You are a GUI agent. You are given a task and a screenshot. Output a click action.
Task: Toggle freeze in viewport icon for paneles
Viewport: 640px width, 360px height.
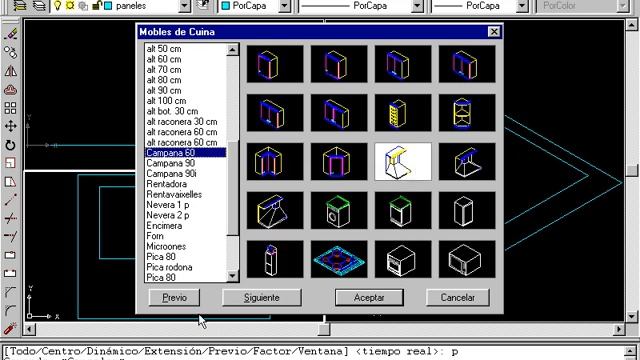point(83,6)
